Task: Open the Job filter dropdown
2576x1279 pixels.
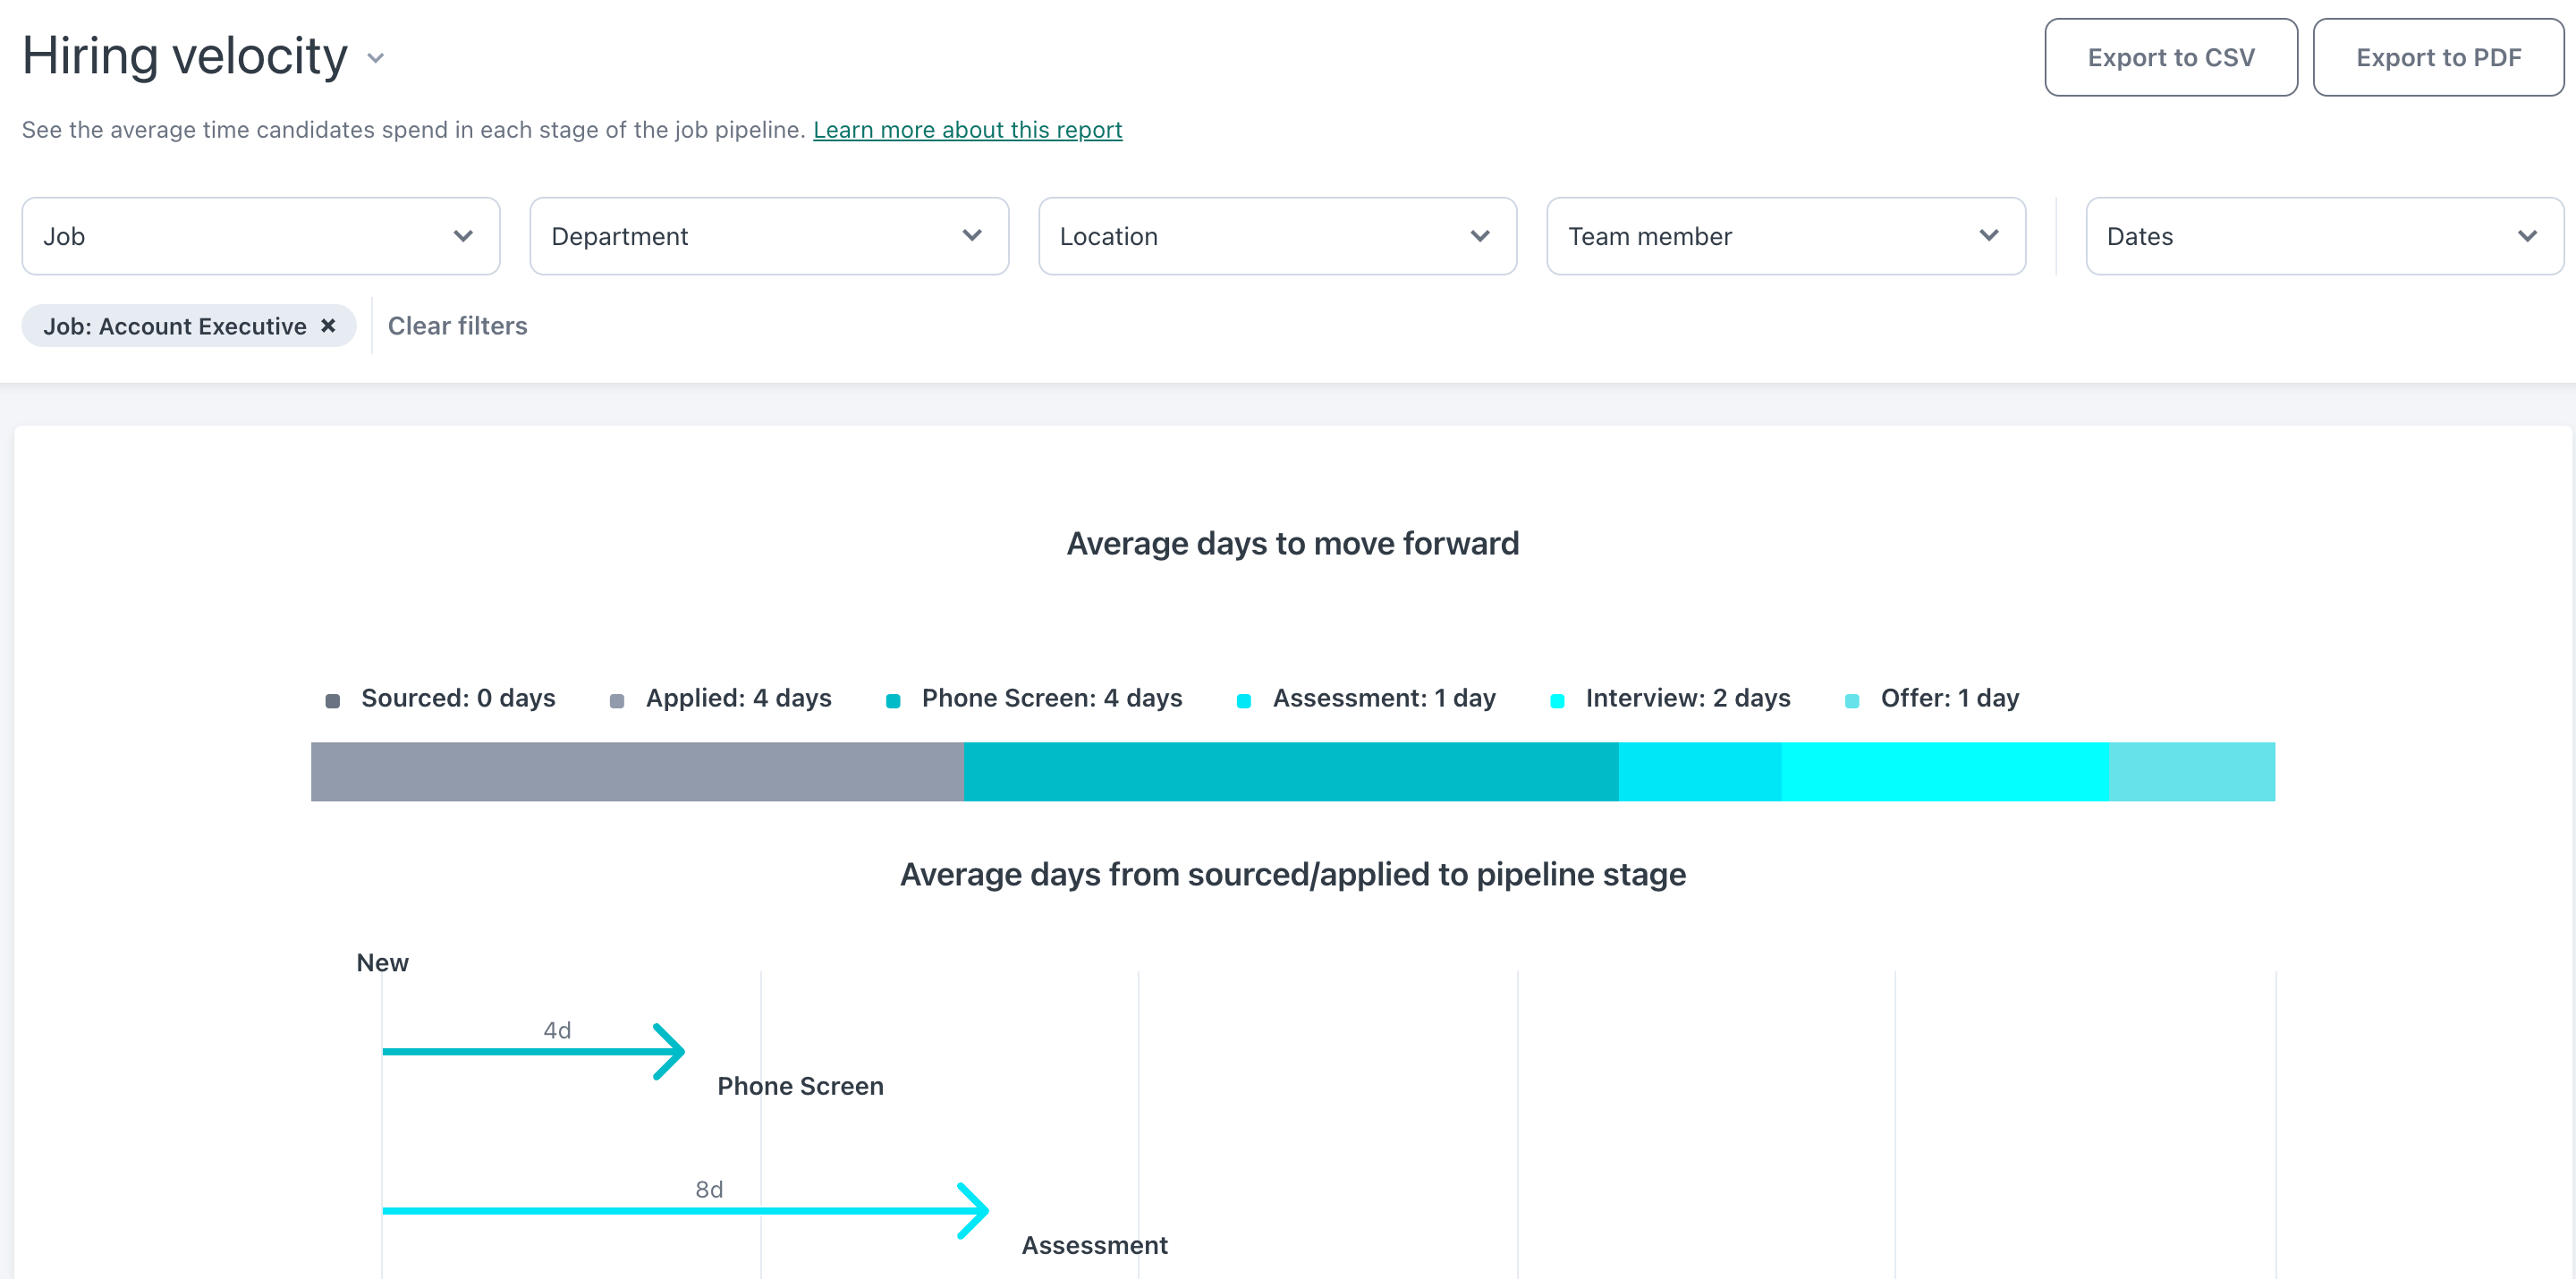Action: tap(261, 236)
